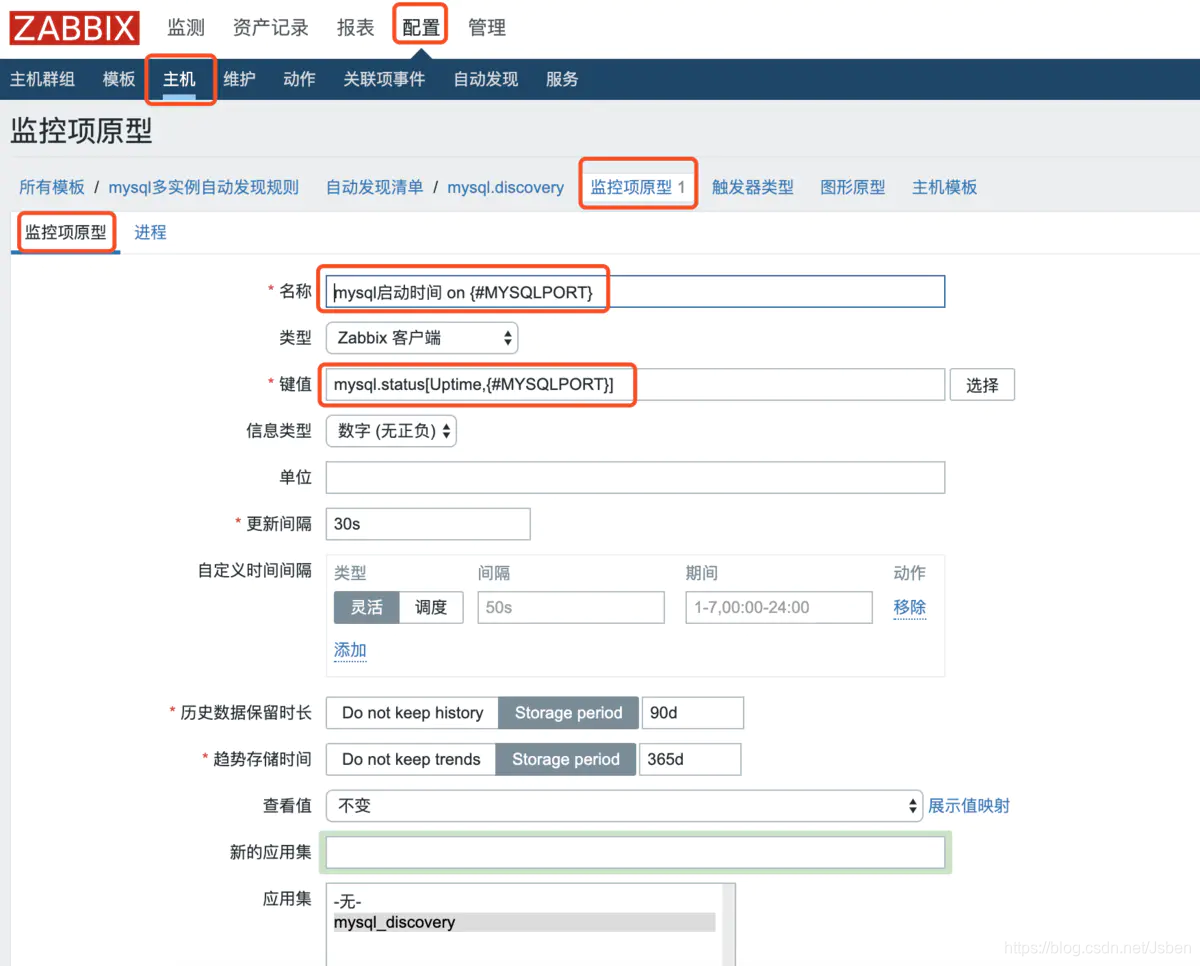Open 查看值 dropdown 不变
The height and width of the screenshot is (966, 1200).
tap(624, 805)
